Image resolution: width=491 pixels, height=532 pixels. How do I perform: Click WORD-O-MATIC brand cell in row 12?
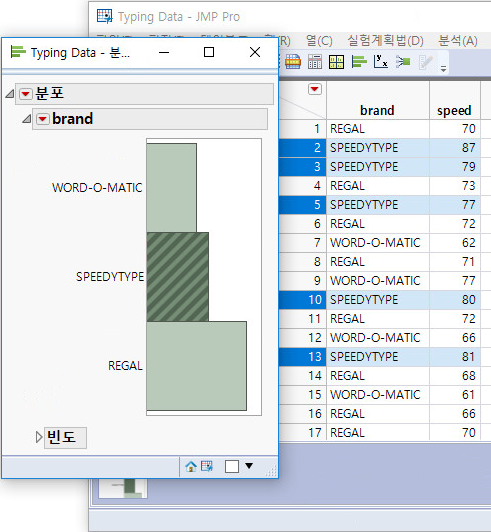coord(378,338)
